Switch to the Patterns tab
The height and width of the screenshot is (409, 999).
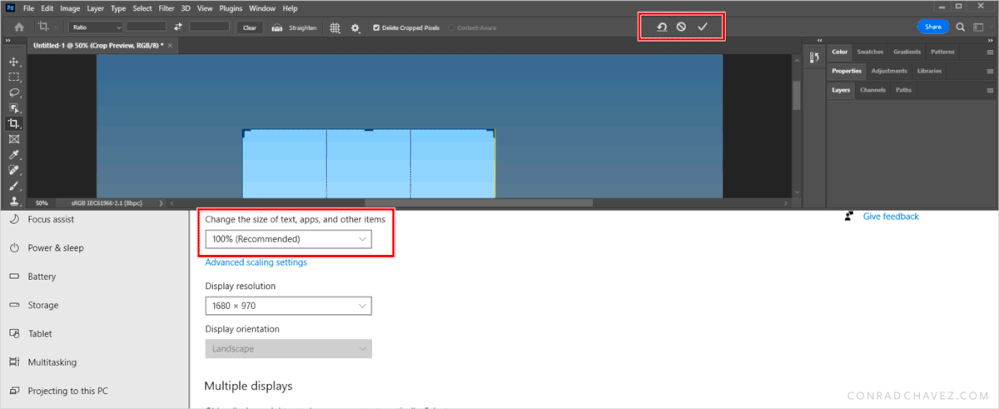click(x=942, y=52)
